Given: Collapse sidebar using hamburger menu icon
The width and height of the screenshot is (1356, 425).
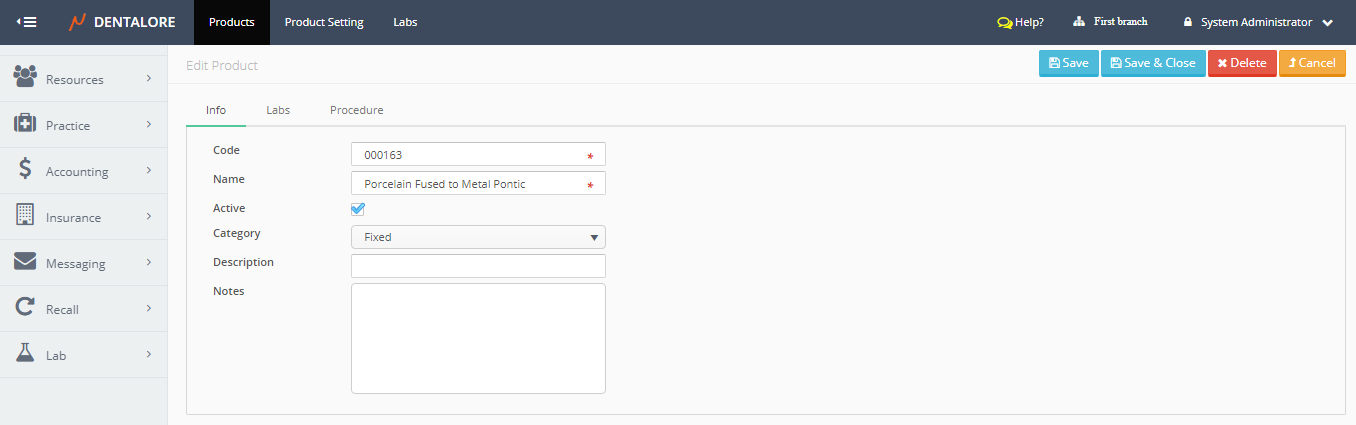Looking at the screenshot, I should [27, 22].
